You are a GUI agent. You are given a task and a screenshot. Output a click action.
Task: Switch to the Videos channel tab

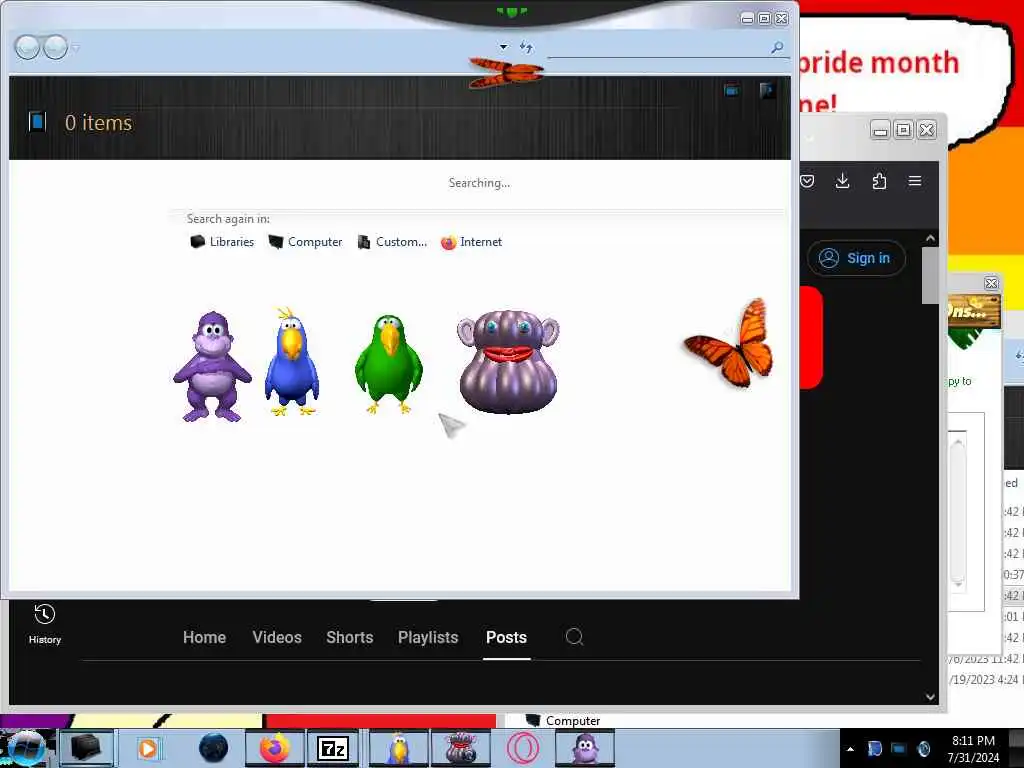[277, 637]
